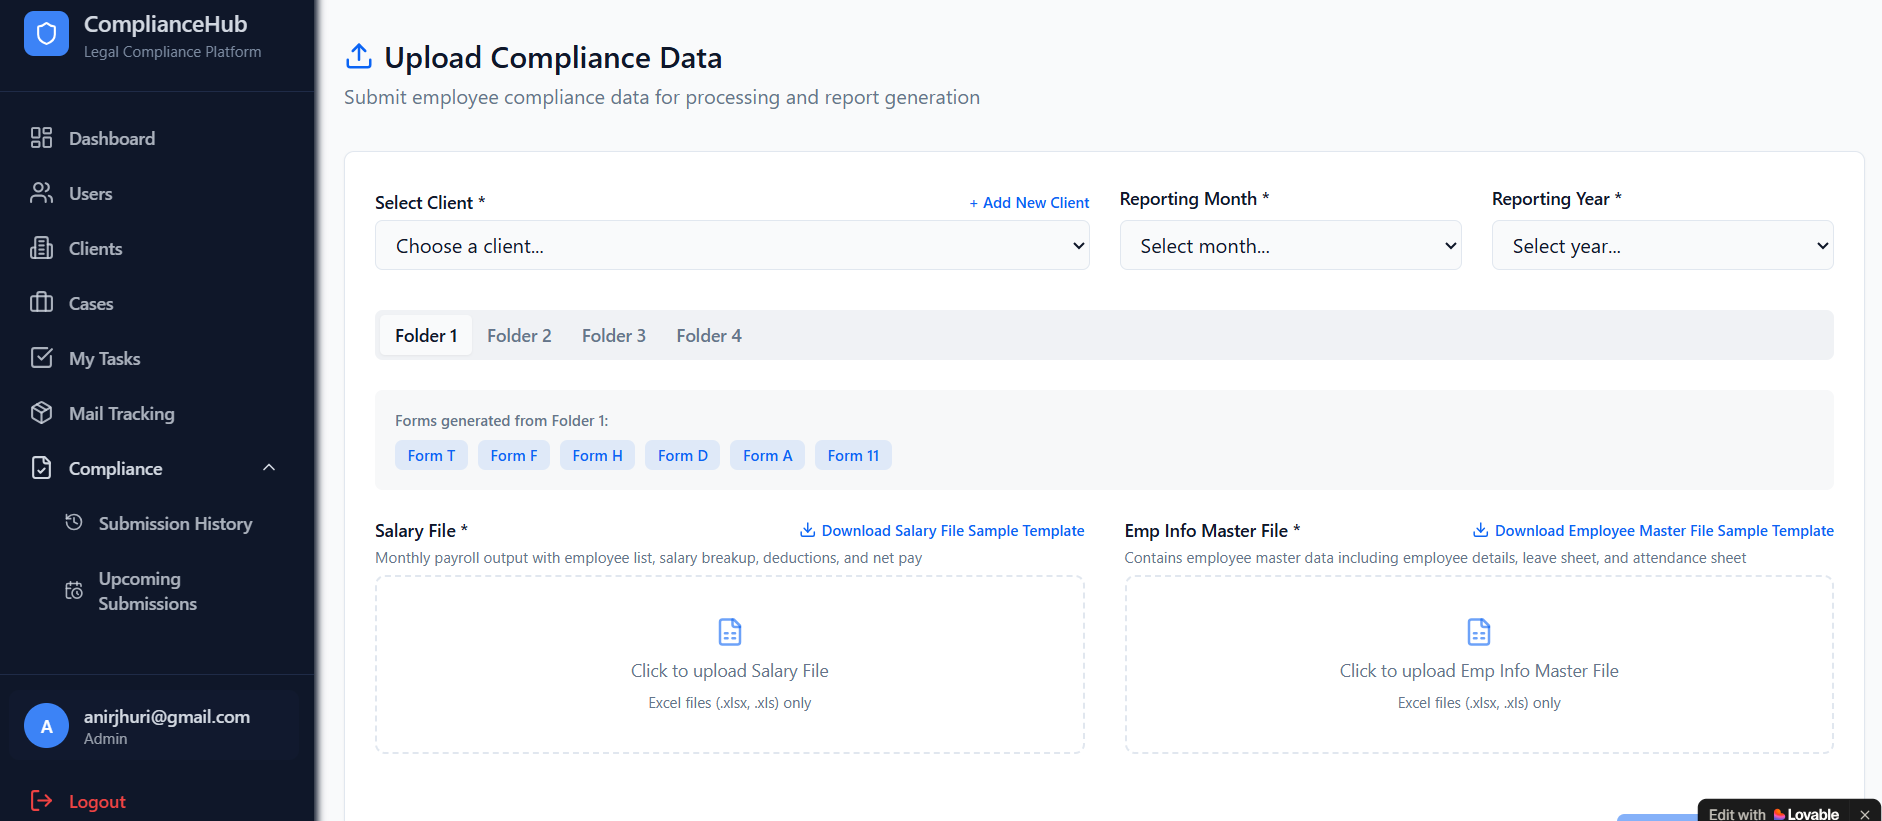Open Upcoming Submissions submenu item
The height and width of the screenshot is (821, 1882).
click(x=172, y=591)
